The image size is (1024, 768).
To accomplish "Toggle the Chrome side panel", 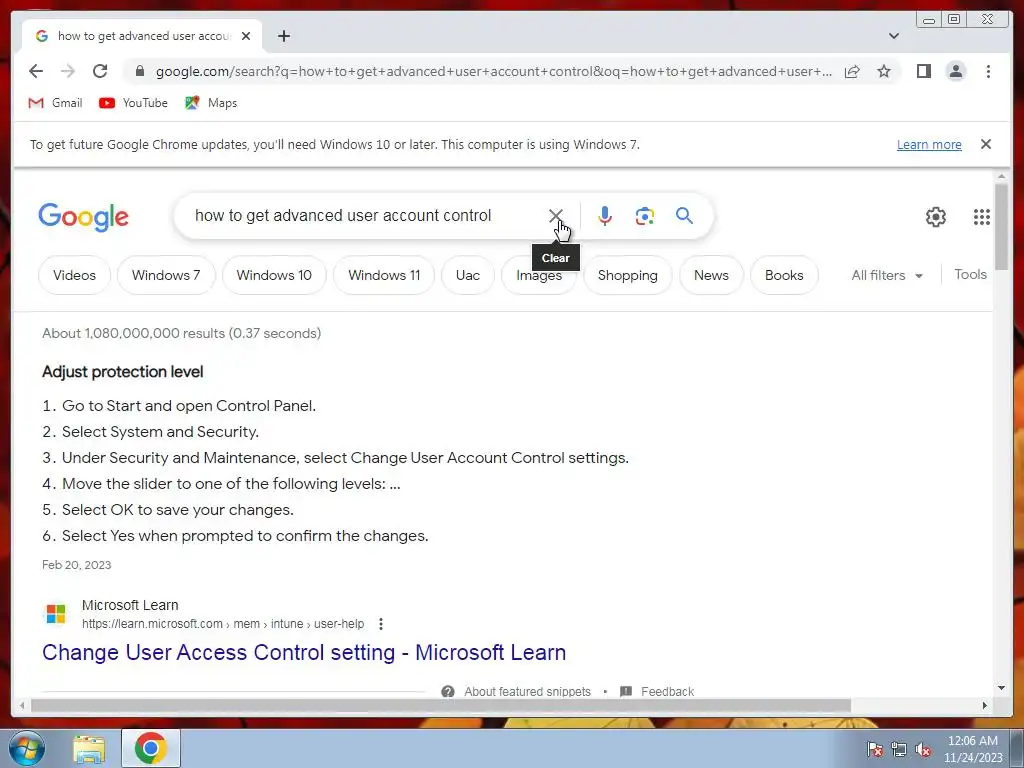I will 923,71.
